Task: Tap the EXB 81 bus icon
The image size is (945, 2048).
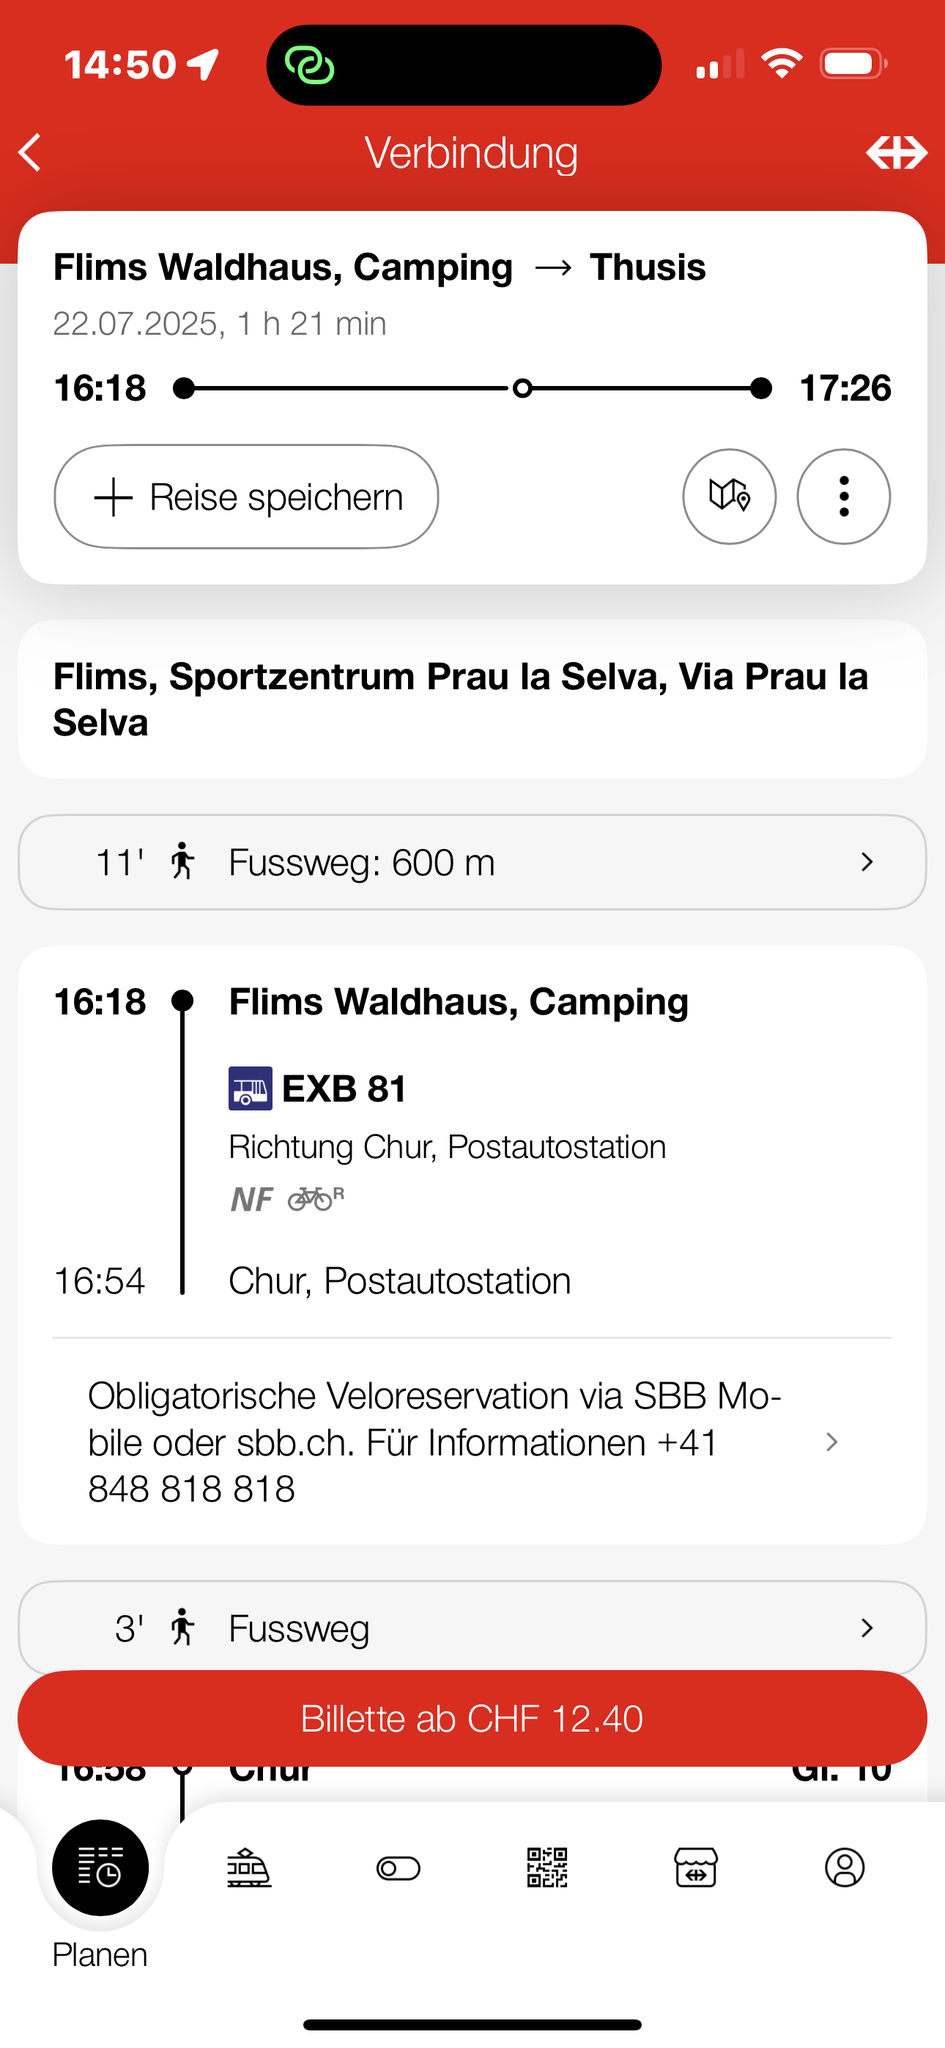Action: pos(250,1089)
